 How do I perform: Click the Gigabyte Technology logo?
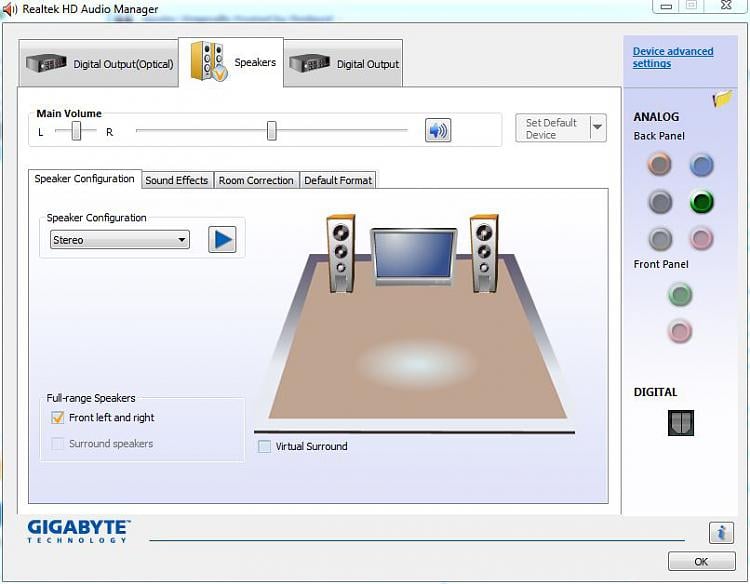79,531
